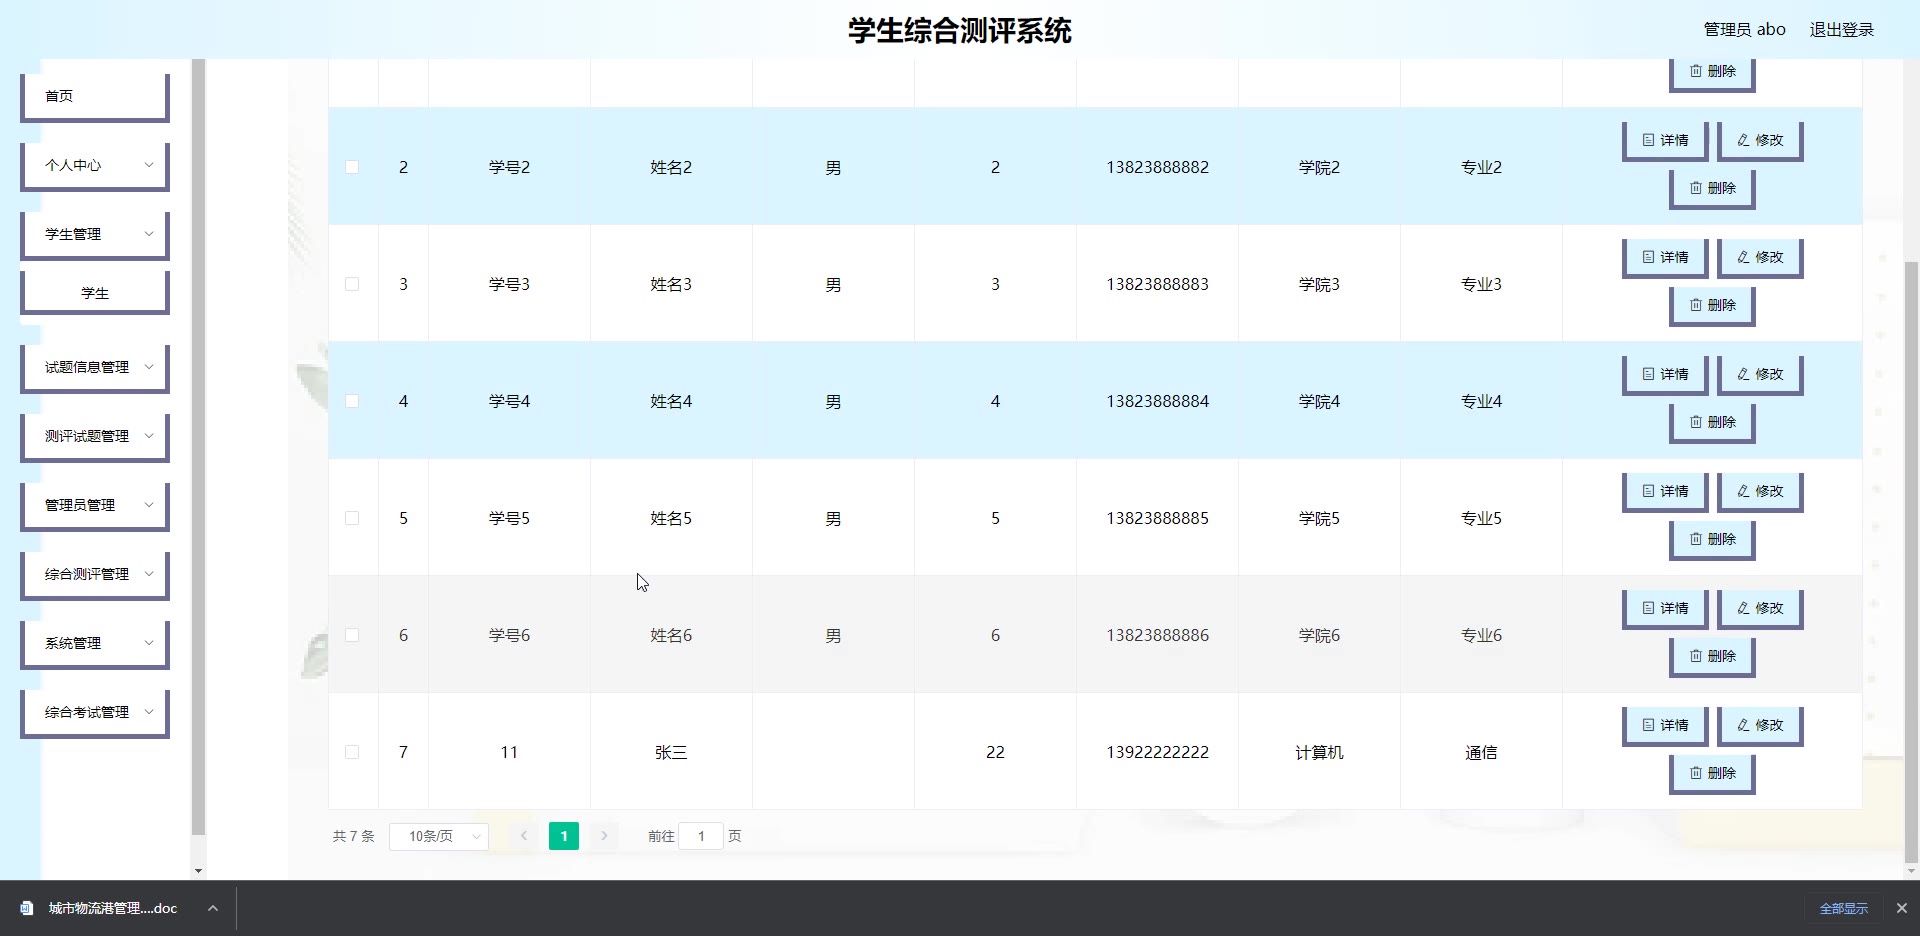
Task: Show details for the 张三 row
Action: (1665, 726)
